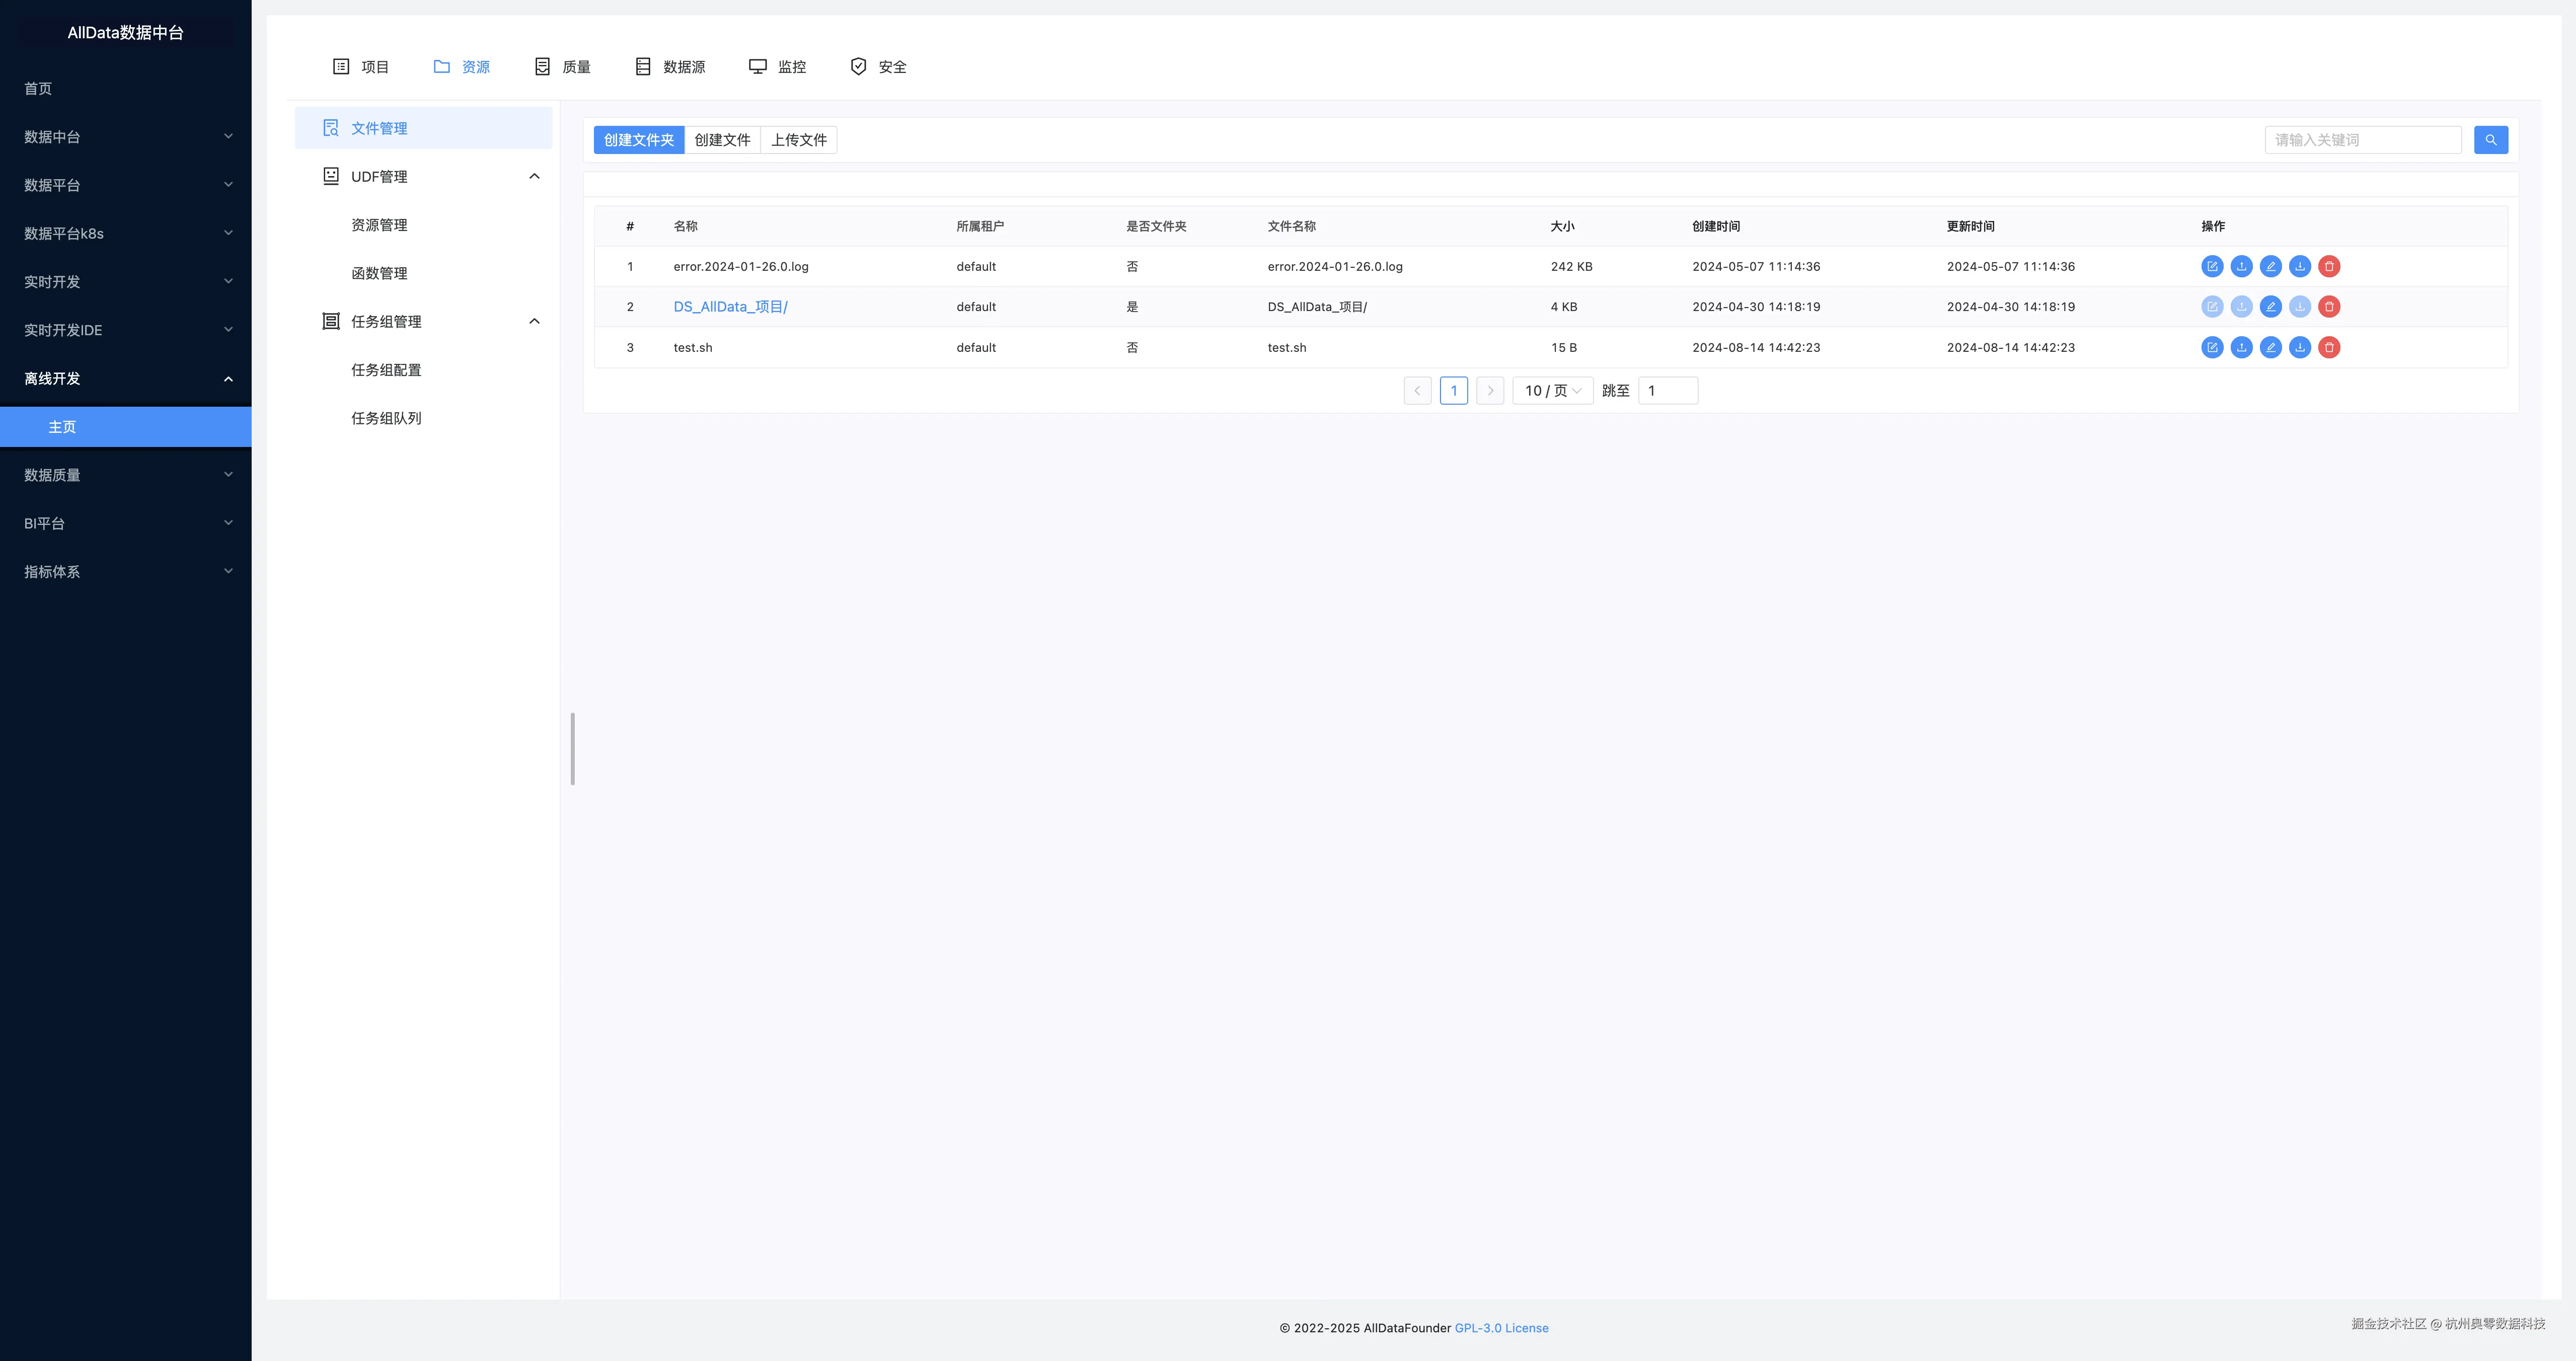The height and width of the screenshot is (1361, 2576).
Task: Open the 10 / 页 page size dropdown
Action: point(1552,391)
